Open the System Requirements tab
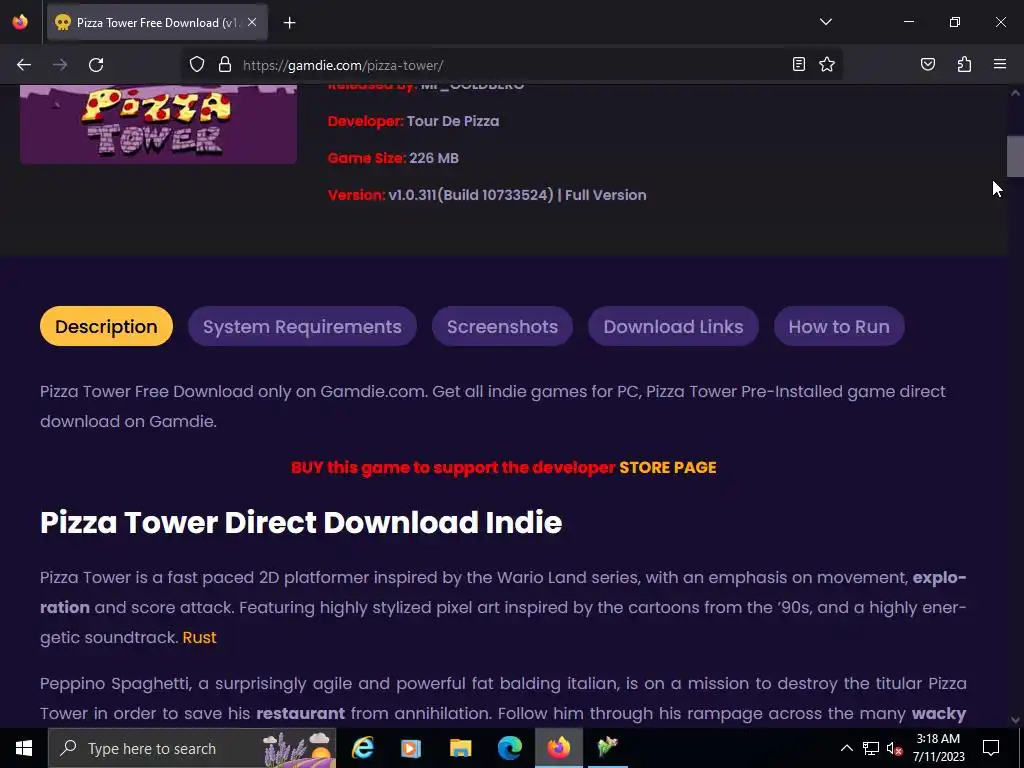 point(302,326)
